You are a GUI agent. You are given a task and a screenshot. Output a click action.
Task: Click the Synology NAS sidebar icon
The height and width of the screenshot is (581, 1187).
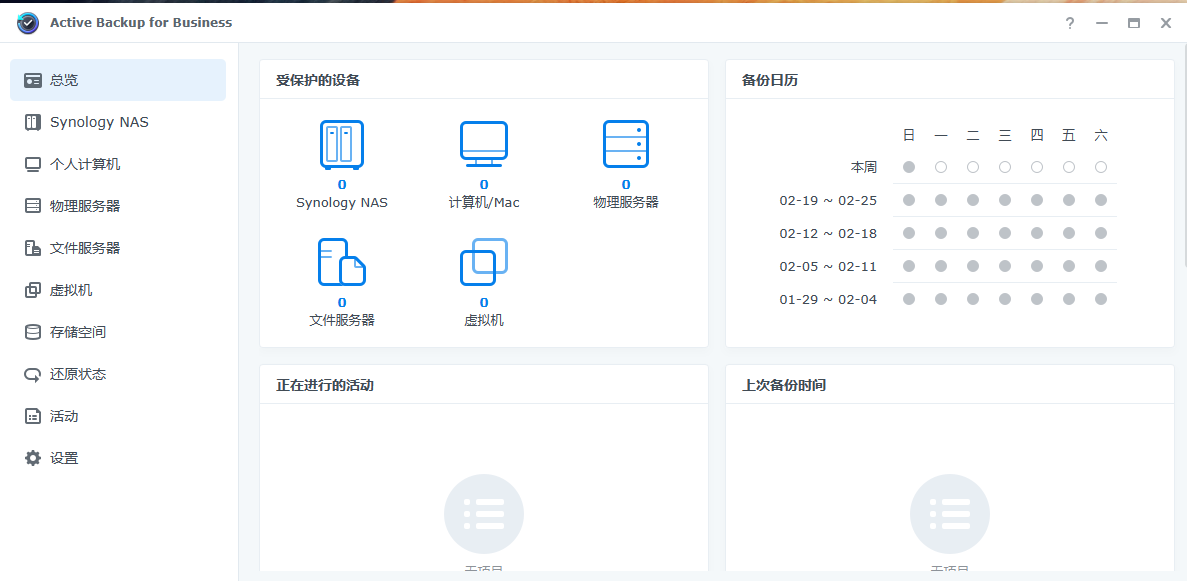tap(33, 122)
